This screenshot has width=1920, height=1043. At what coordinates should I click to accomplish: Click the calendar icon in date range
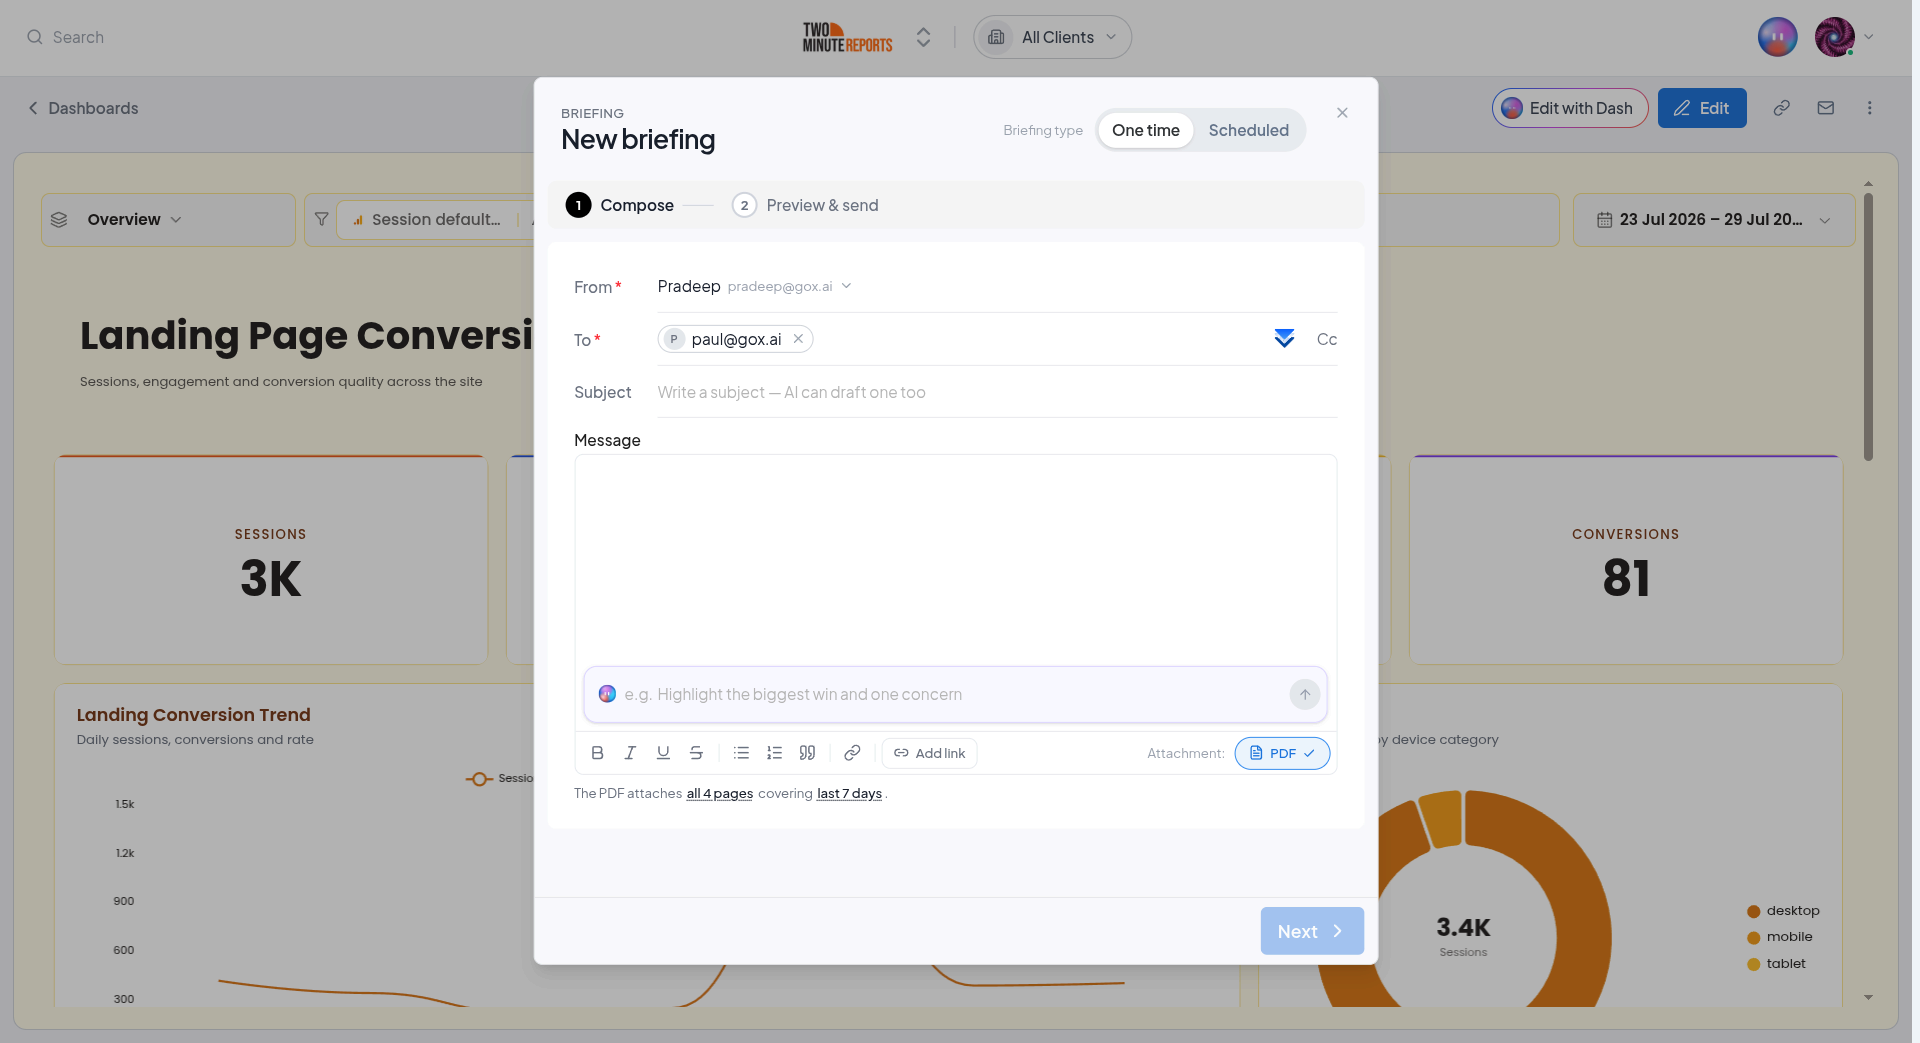(x=1604, y=220)
